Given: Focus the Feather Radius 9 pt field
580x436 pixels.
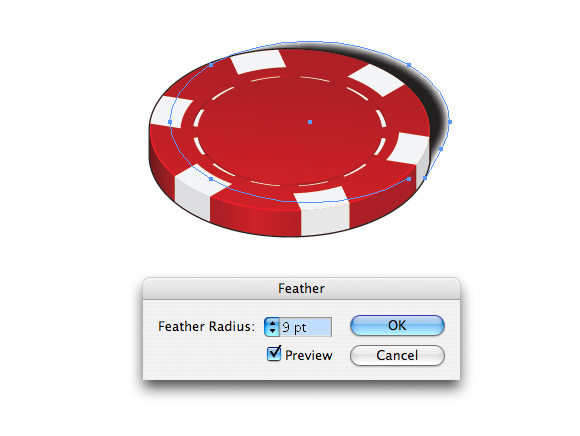Looking at the screenshot, I should (306, 327).
